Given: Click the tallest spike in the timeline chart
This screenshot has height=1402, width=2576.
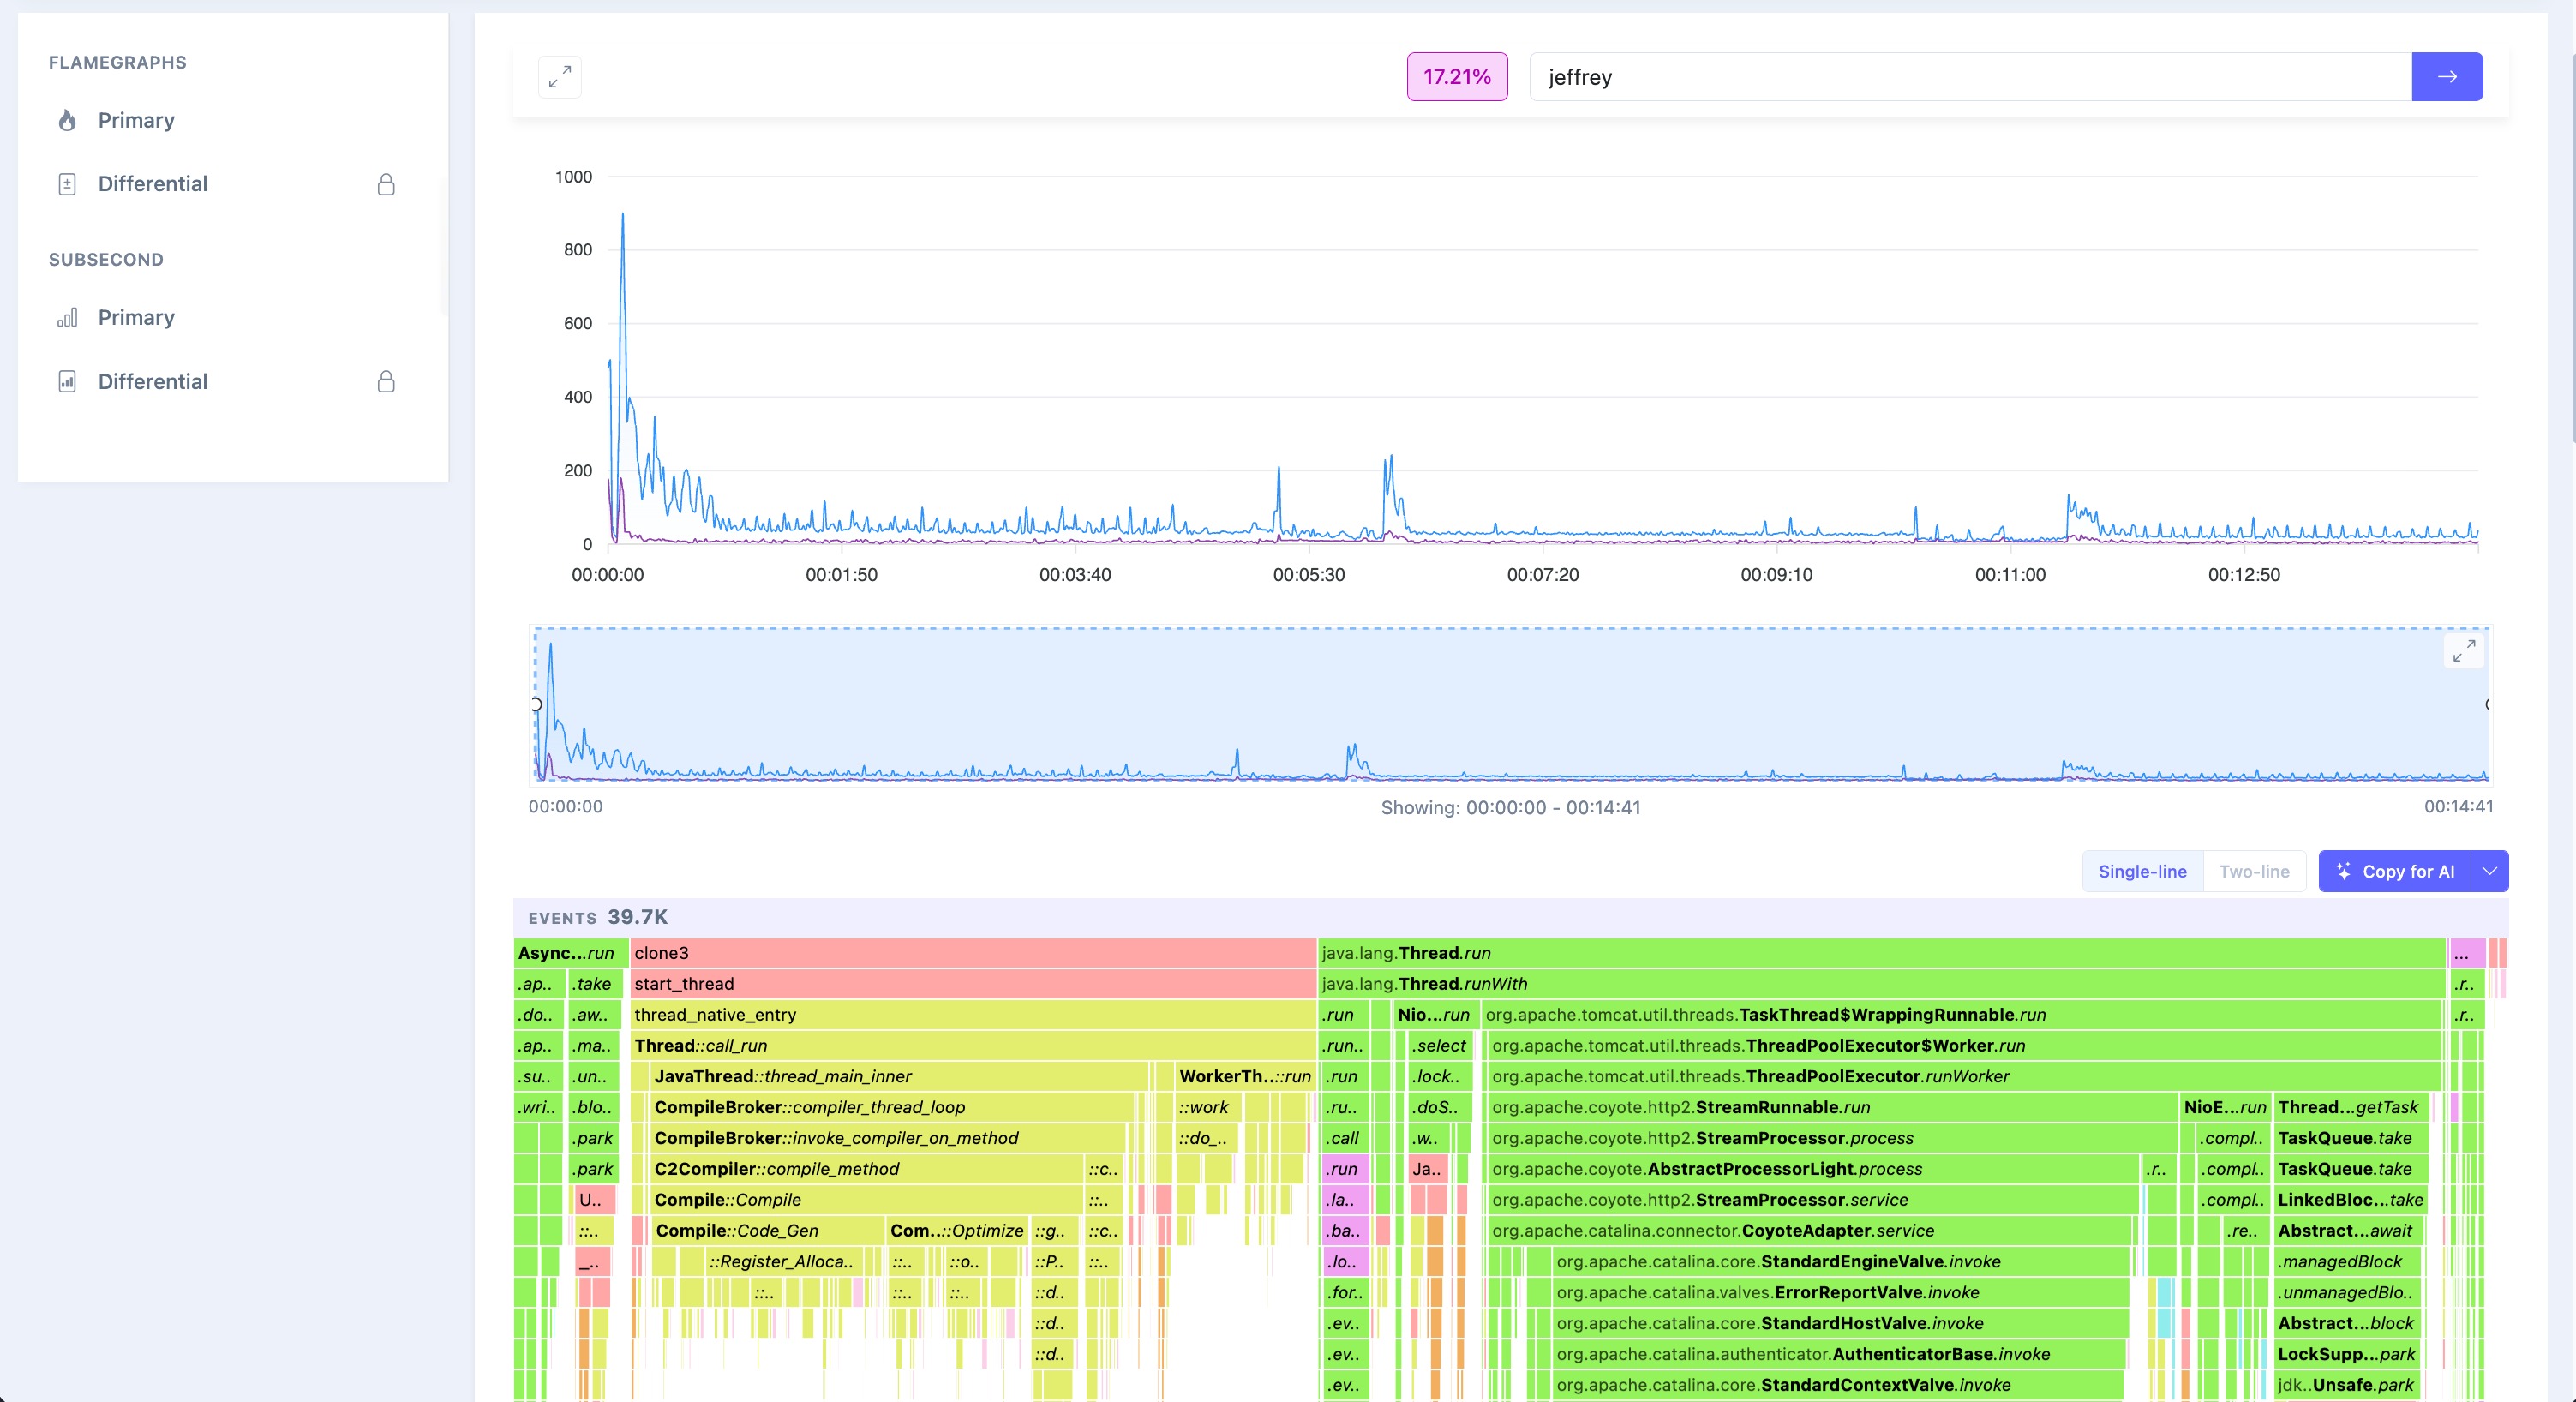Looking at the screenshot, I should point(623,214).
